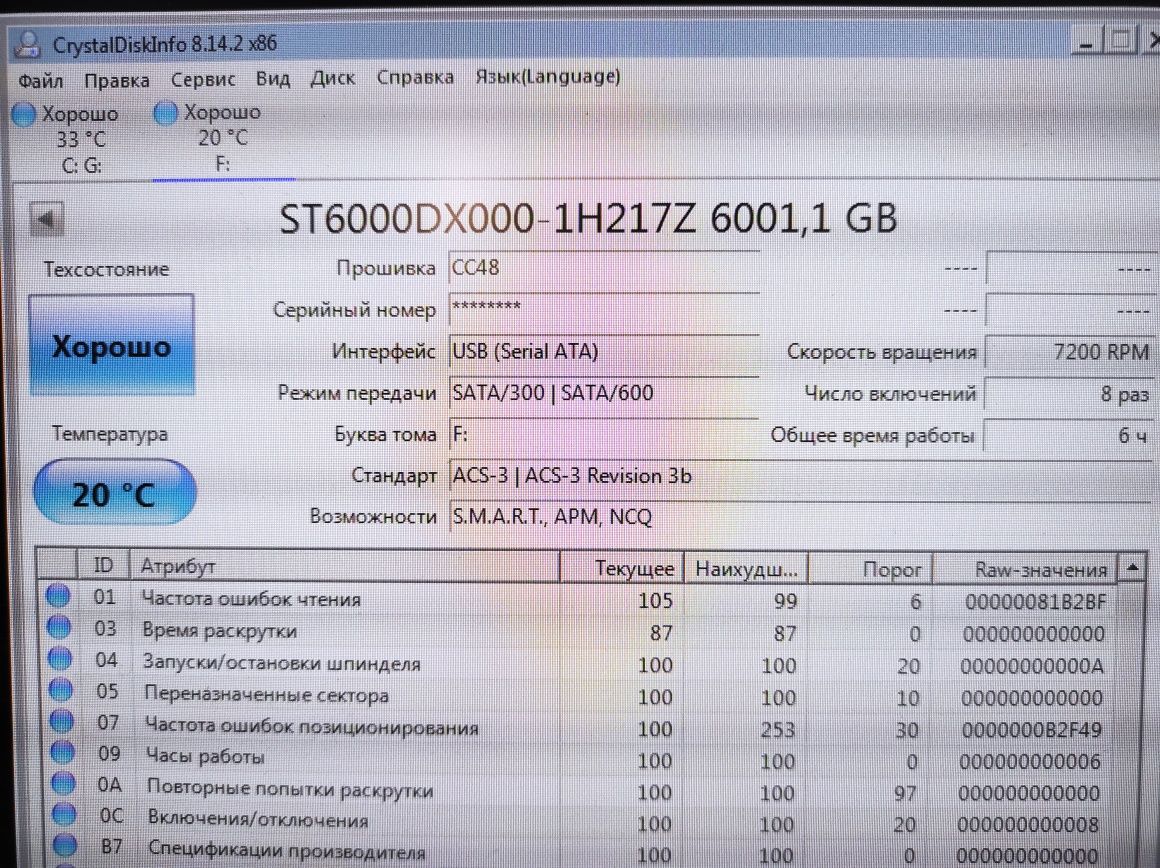Open the Сервис menu

(x=203, y=79)
